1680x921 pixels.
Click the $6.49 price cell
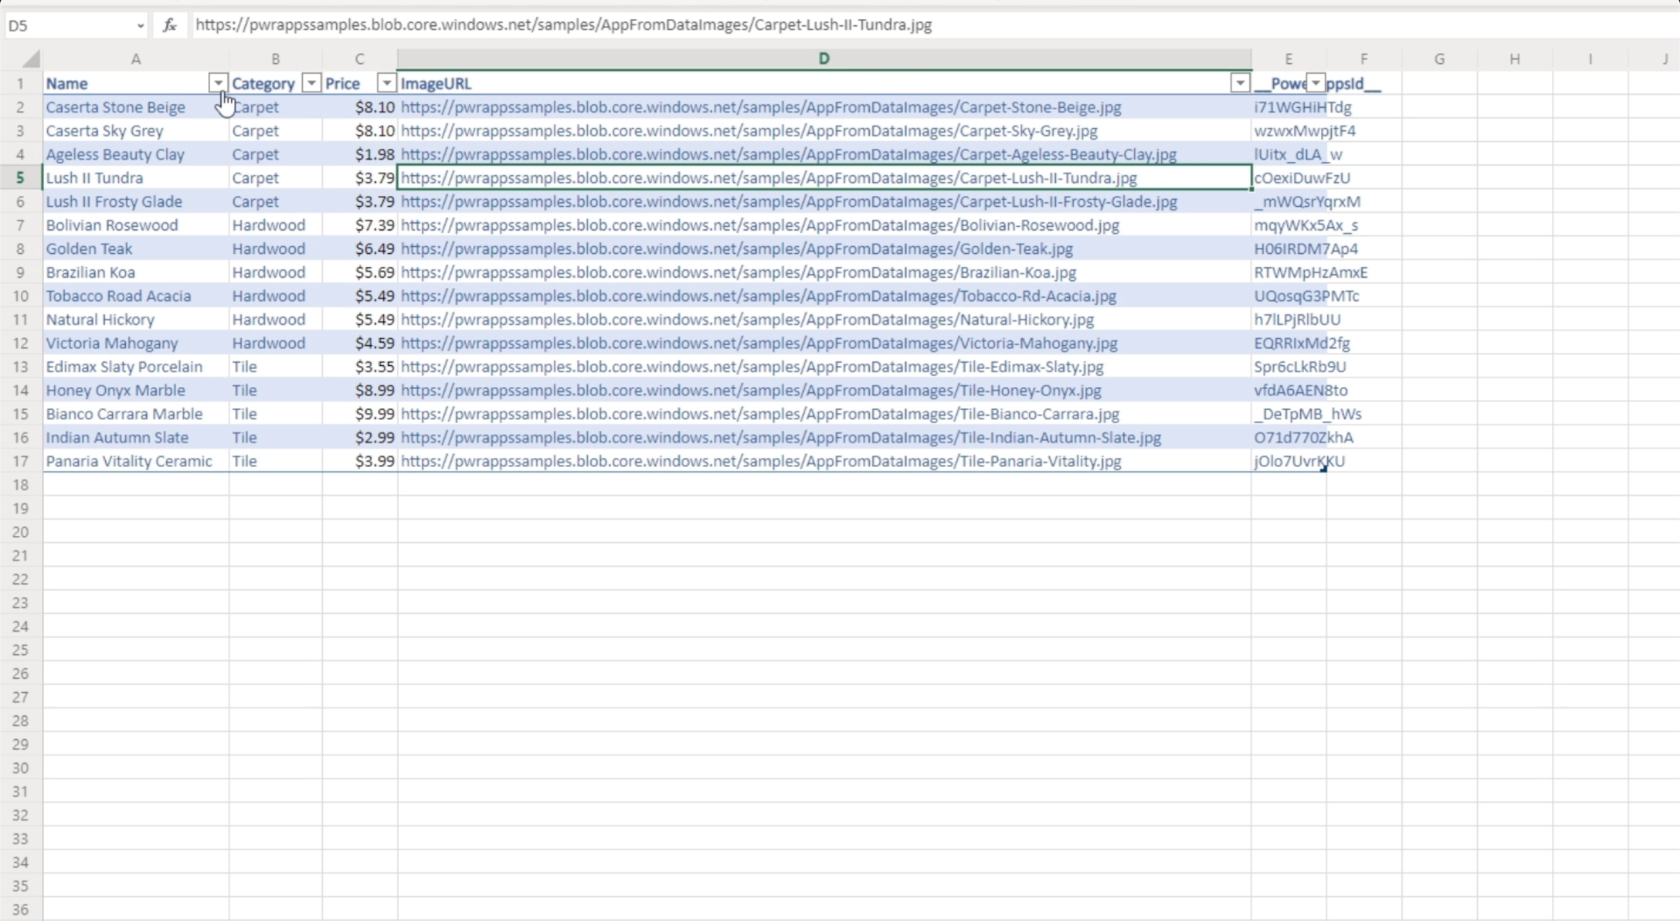[360, 249]
